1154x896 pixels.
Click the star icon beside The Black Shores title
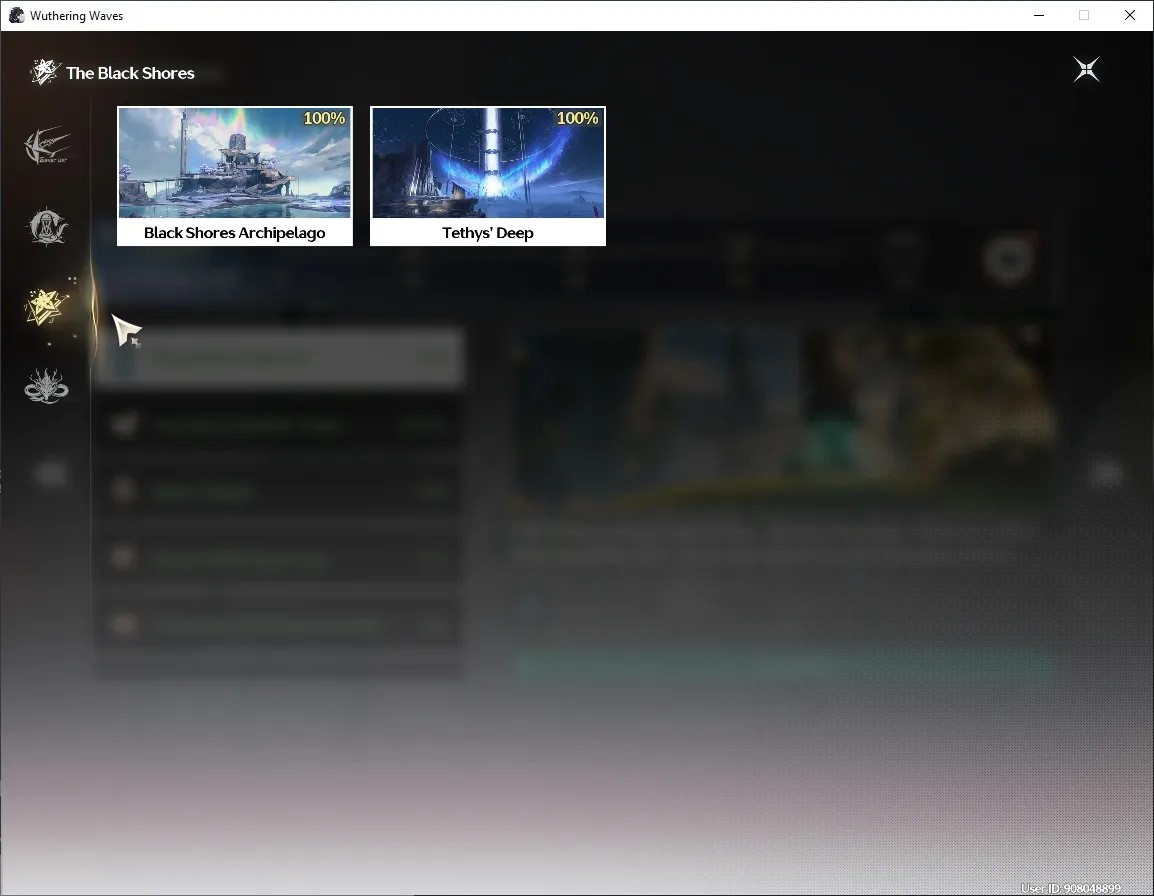(44, 71)
